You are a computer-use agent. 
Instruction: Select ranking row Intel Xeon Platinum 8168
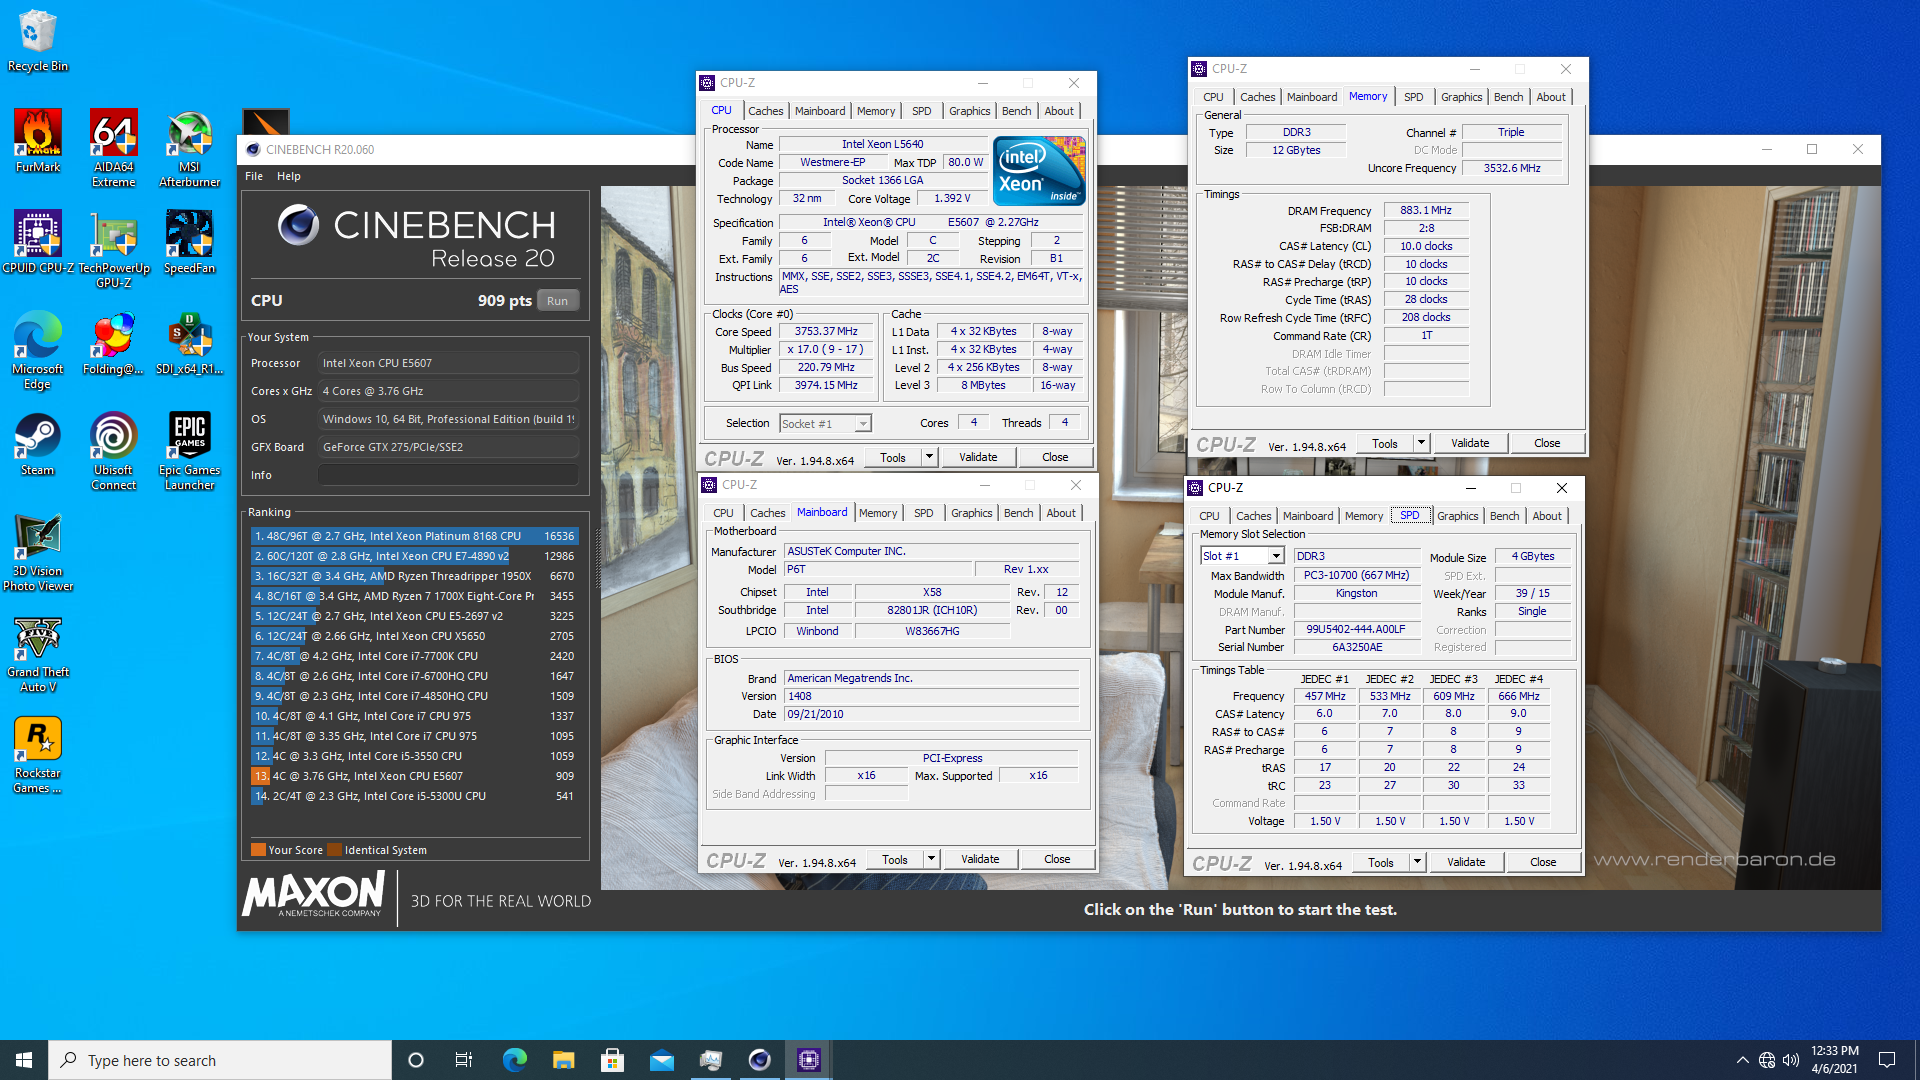click(x=414, y=536)
